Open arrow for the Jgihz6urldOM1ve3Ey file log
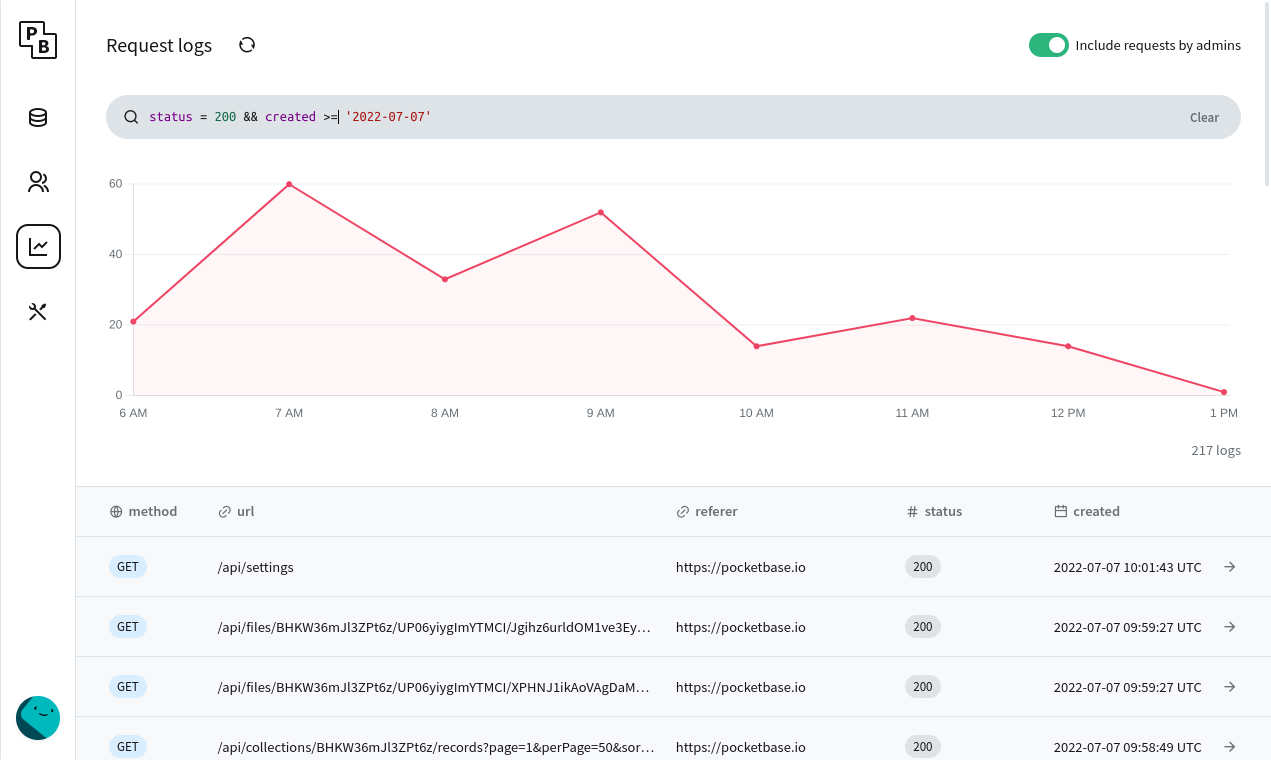The image size is (1271, 760). (1230, 627)
